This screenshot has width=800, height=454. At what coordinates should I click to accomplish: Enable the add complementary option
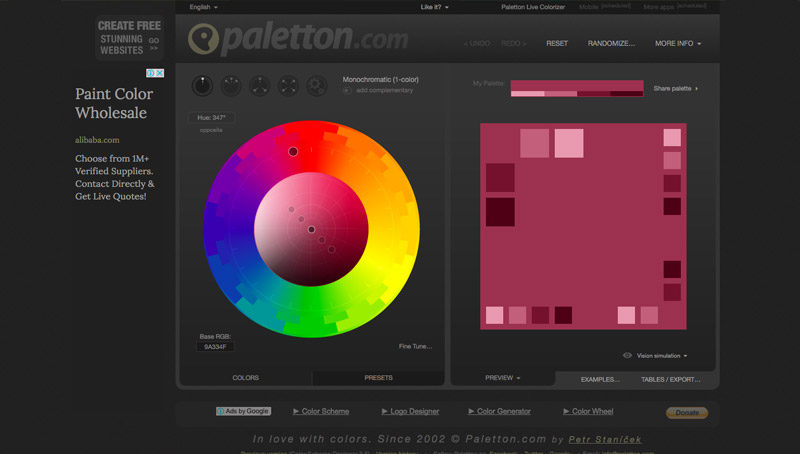click(347, 90)
